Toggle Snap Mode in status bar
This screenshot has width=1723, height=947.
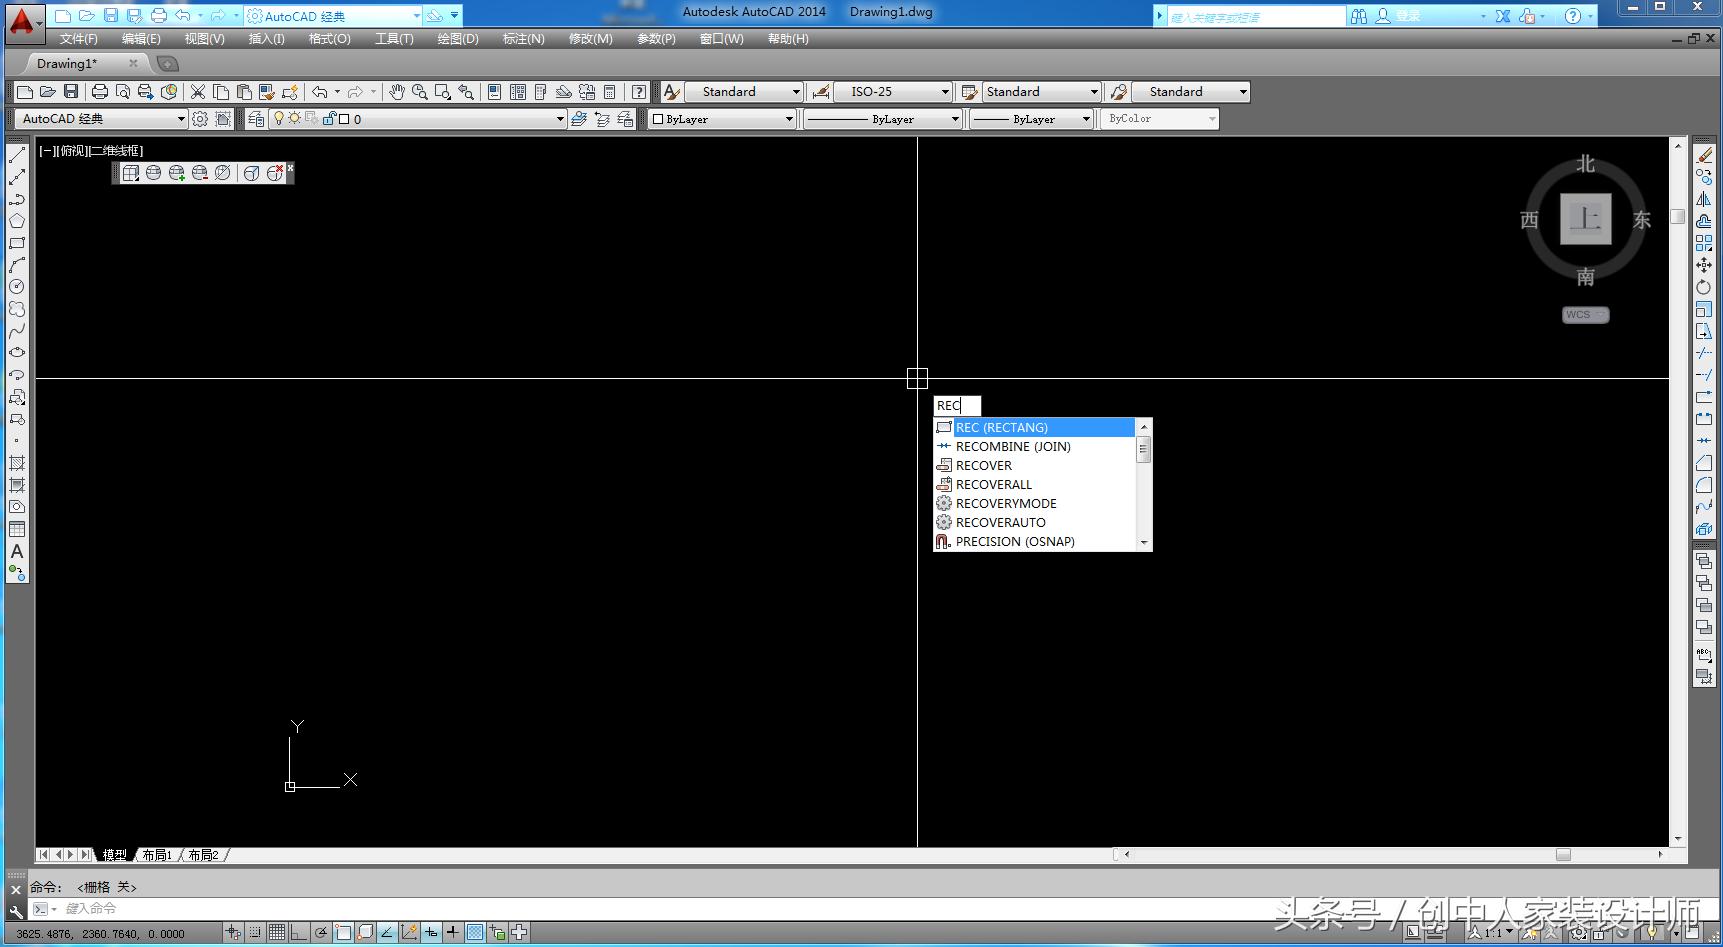pyautogui.click(x=255, y=933)
